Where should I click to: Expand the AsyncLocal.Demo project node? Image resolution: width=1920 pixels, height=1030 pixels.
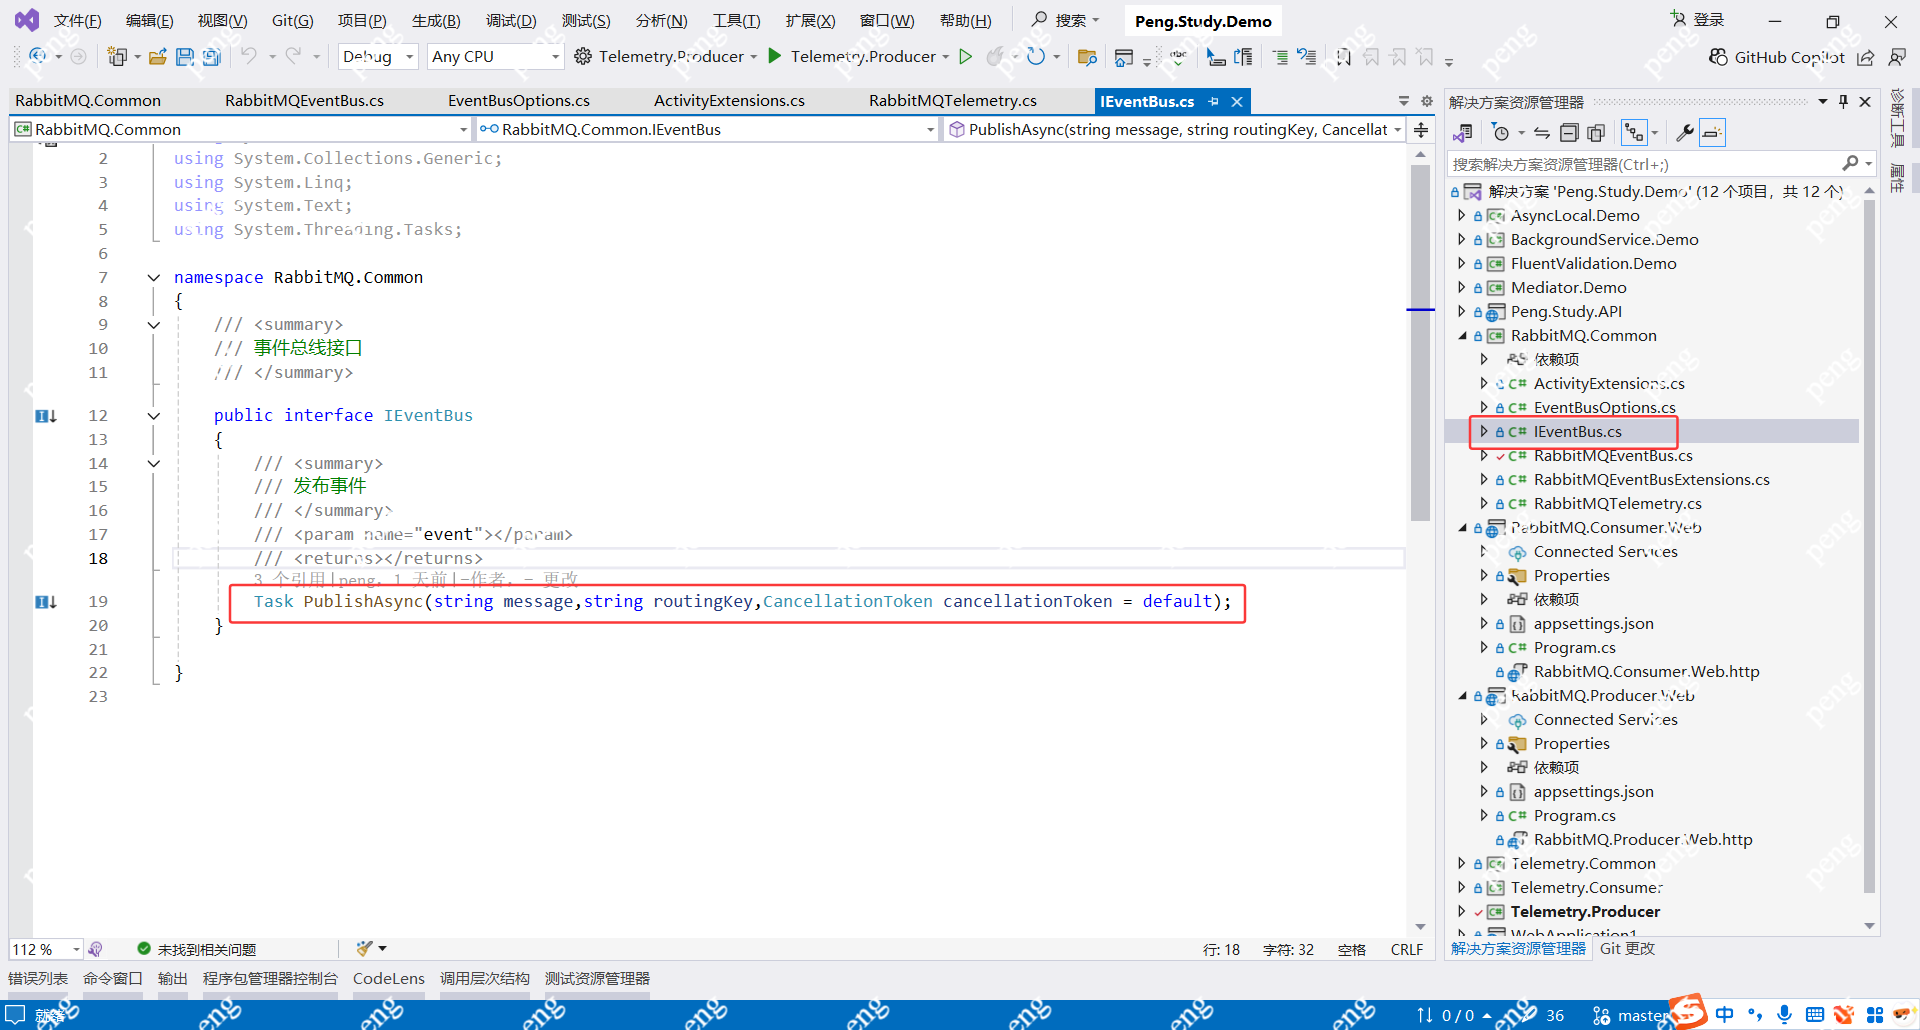coord(1462,215)
